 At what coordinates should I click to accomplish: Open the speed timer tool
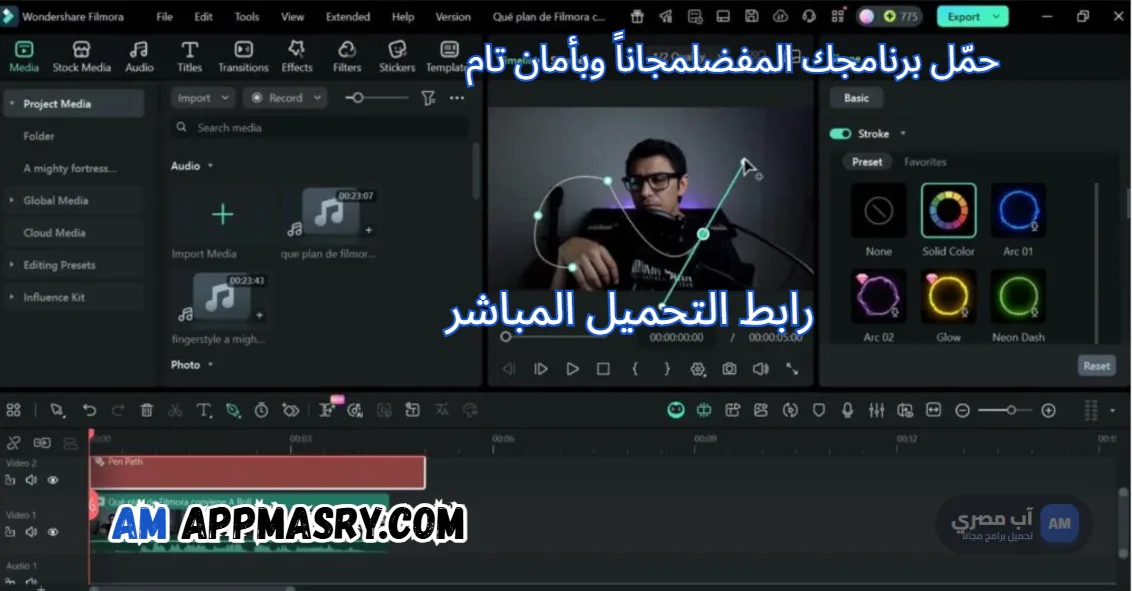tap(261, 411)
